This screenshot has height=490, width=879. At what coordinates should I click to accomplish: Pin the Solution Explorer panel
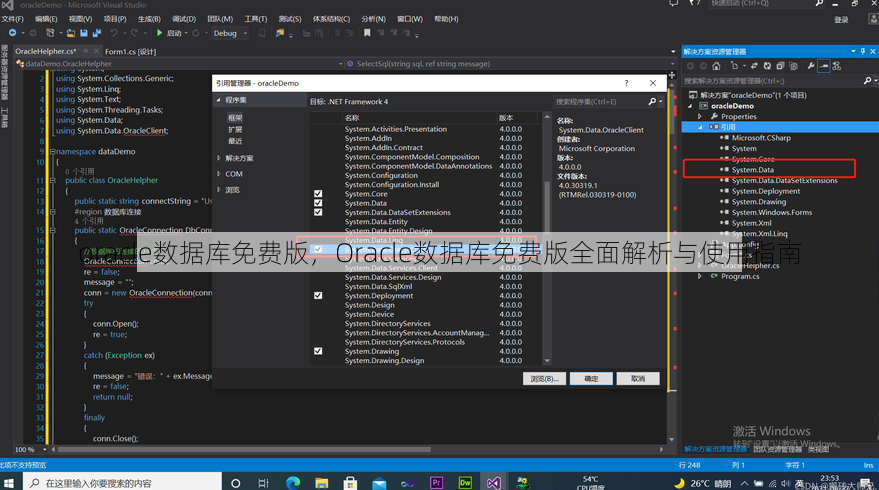[863, 52]
